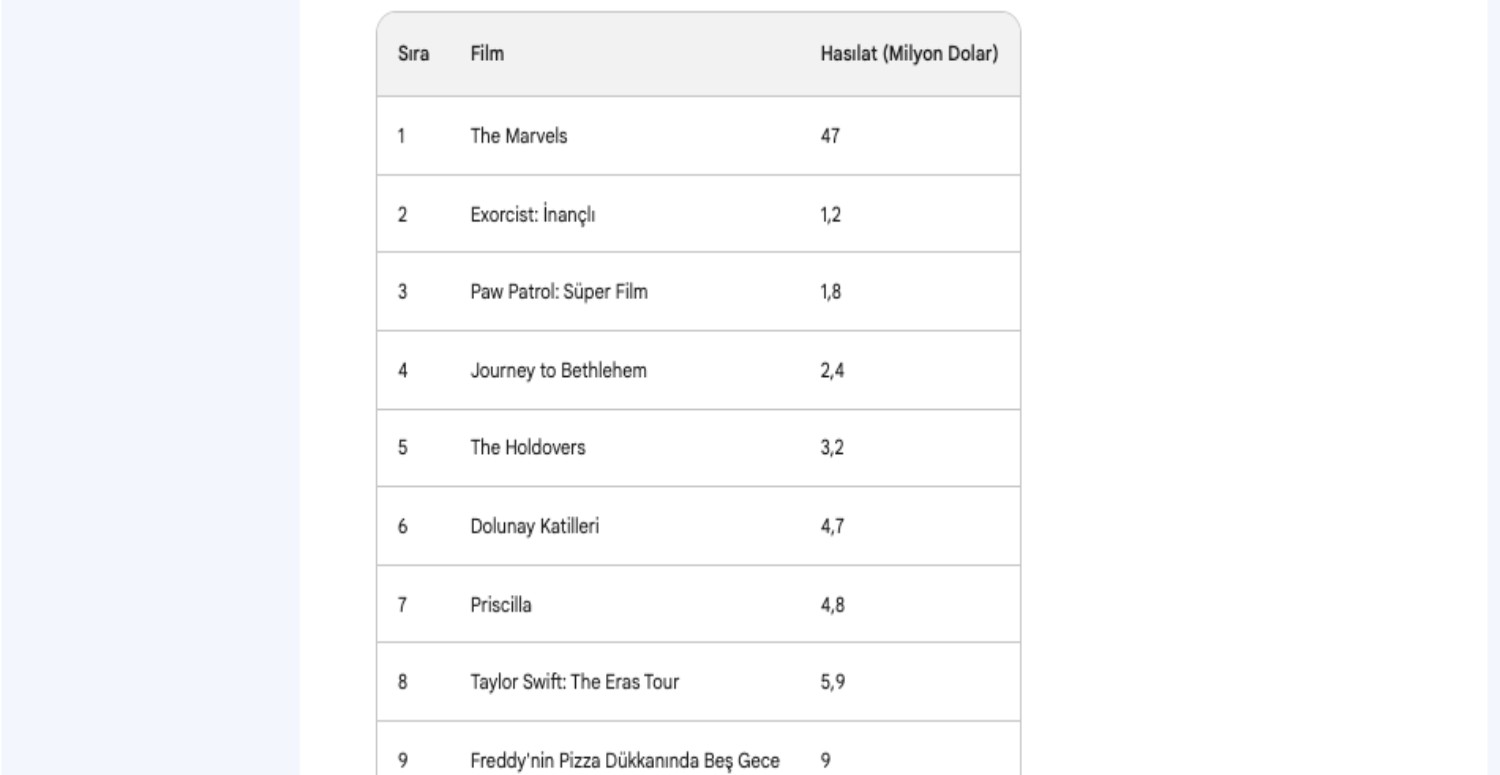Click the Hasılat (Milyon Dolar) header
1500x775 pixels.
click(x=909, y=55)
